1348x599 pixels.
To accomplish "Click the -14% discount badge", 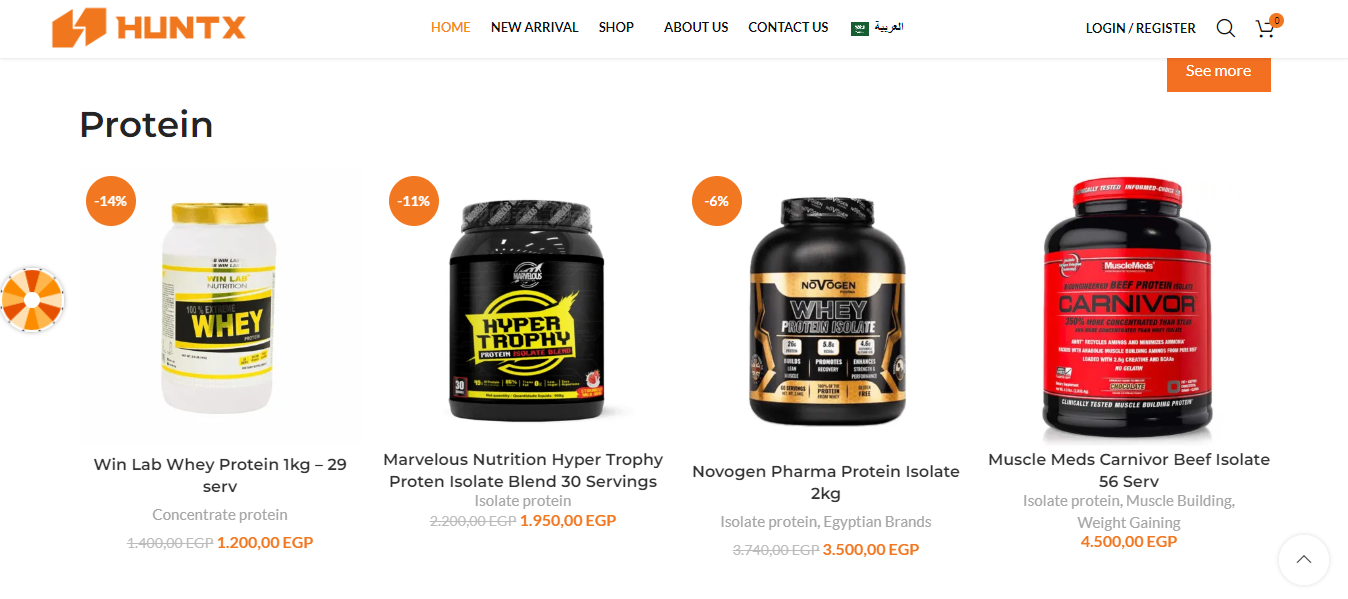I will [x=111, y=201].
